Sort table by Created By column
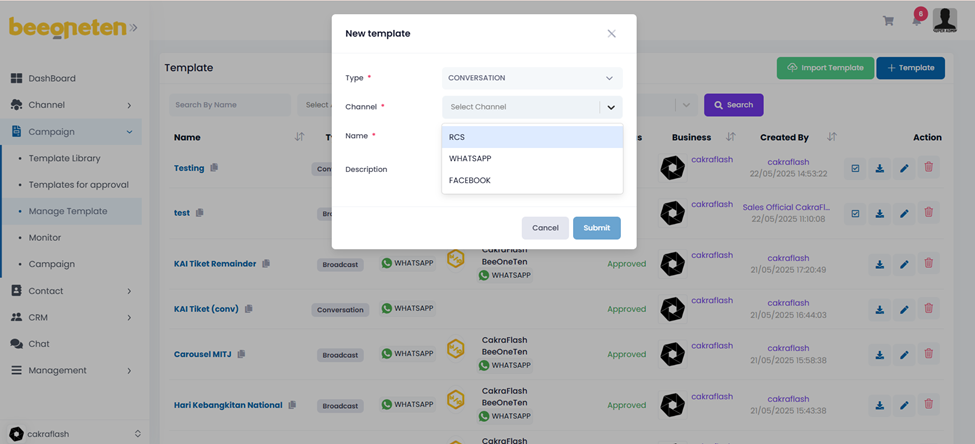This screenshot has height=444, width=975. point(832,137)
